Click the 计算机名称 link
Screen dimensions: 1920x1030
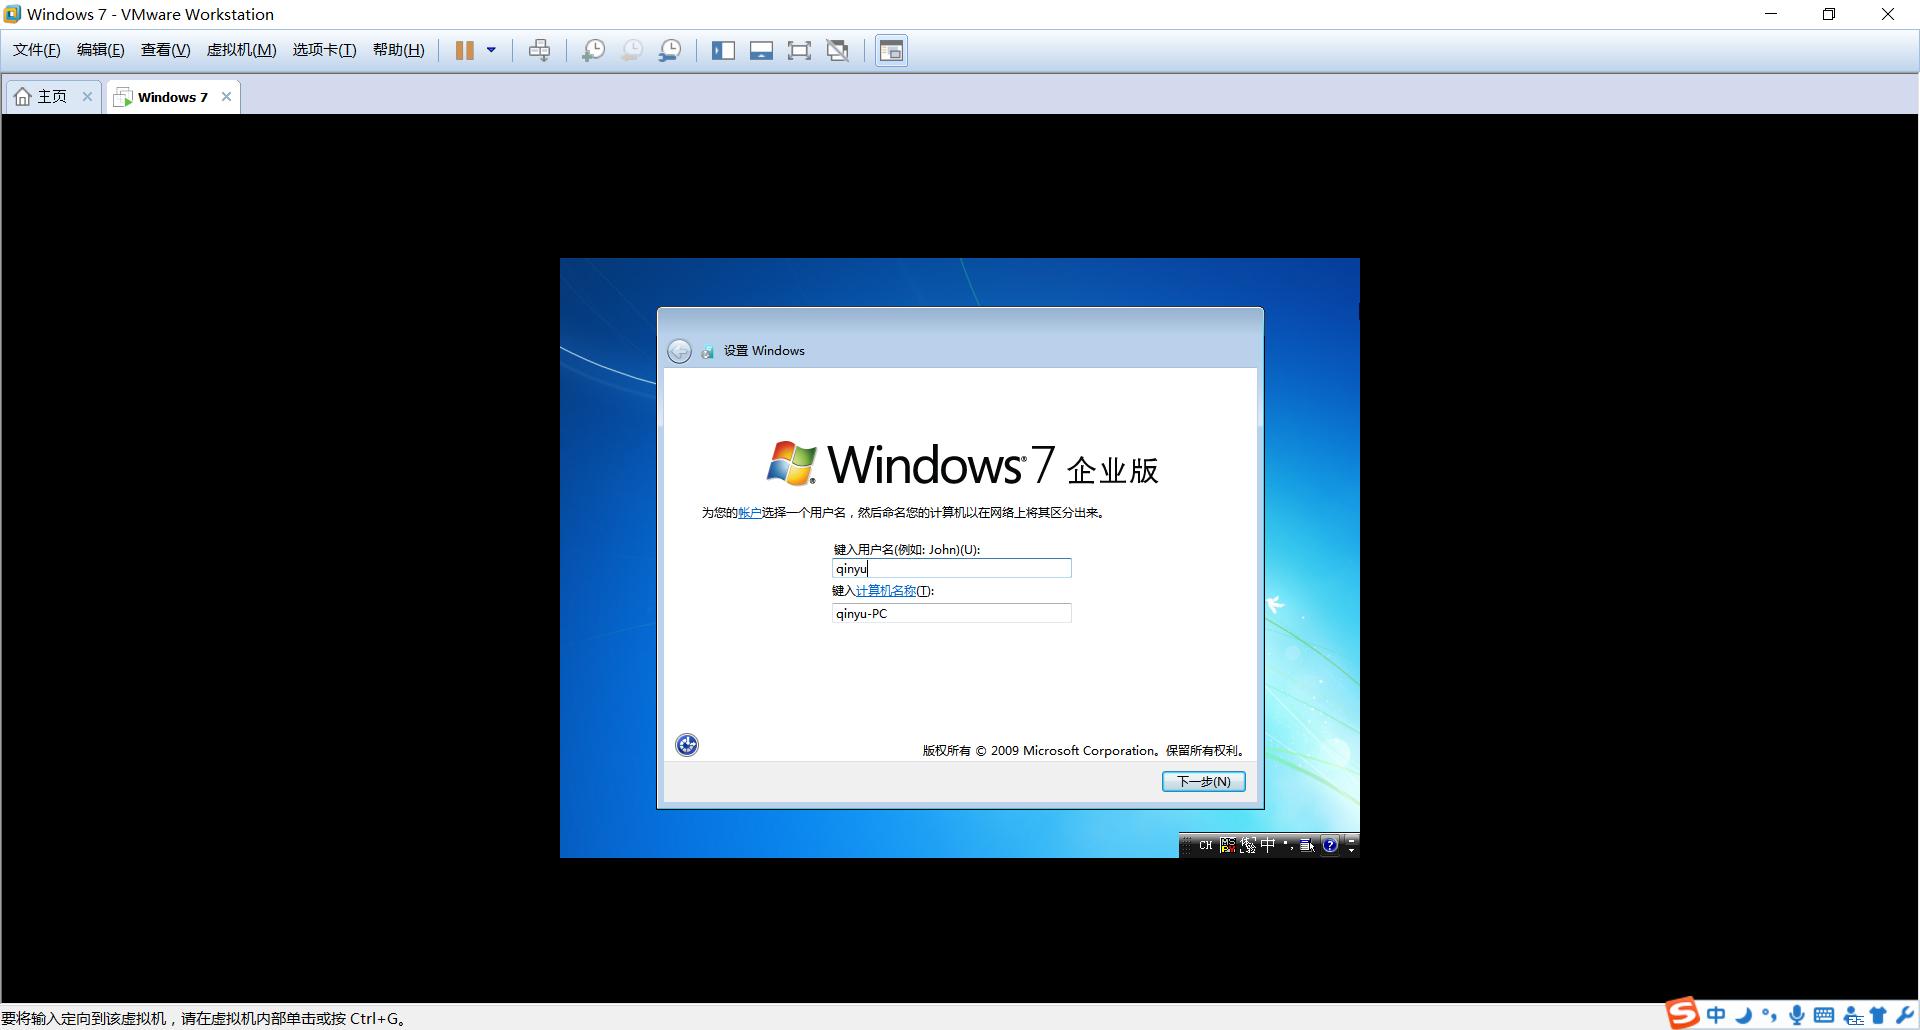click(x=885, y=591)
